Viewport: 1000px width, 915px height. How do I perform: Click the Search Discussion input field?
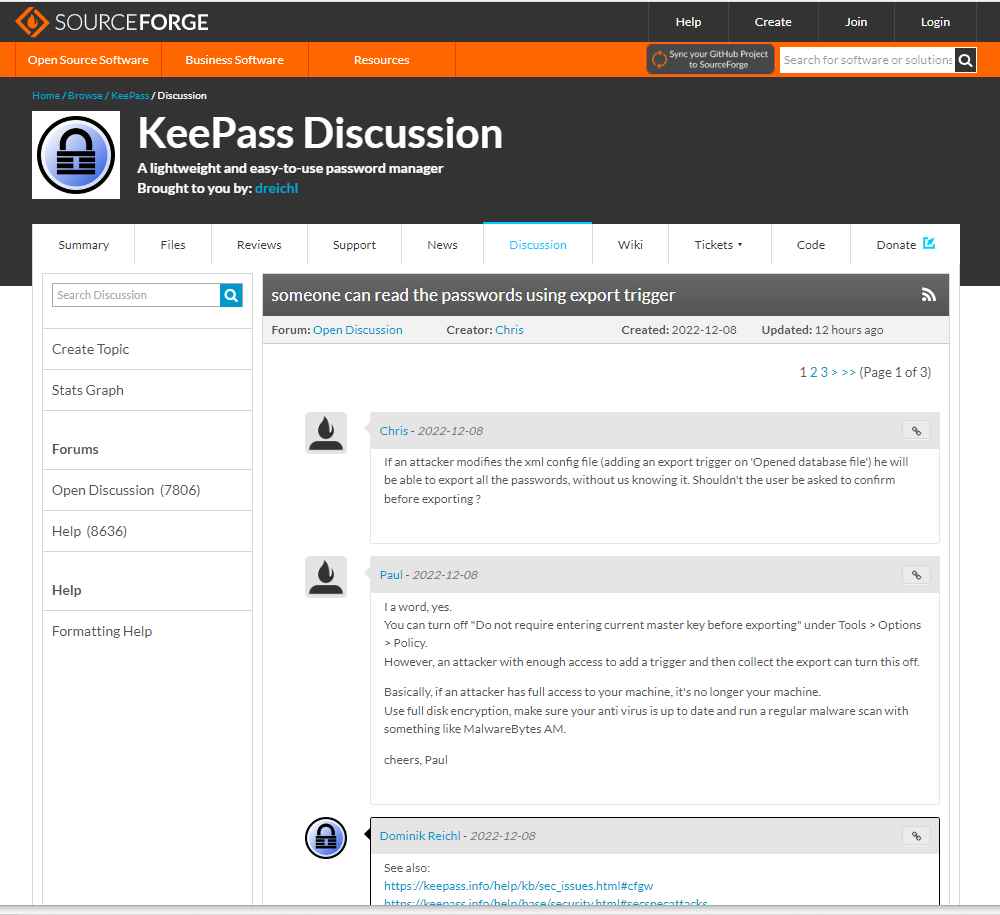click(136, 295)
